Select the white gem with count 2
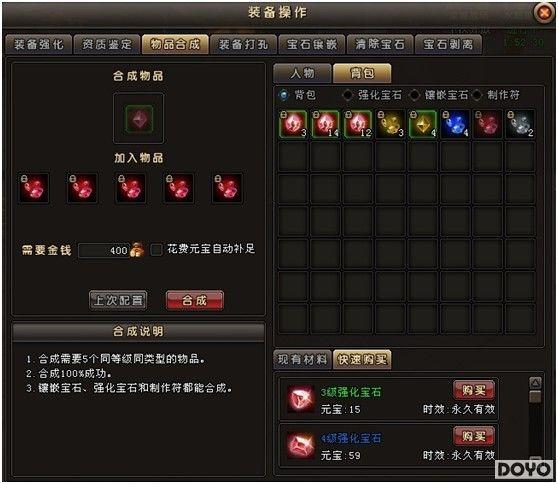Image resolution: width=558 pixels, height=484 pixels. coord(520,124)
